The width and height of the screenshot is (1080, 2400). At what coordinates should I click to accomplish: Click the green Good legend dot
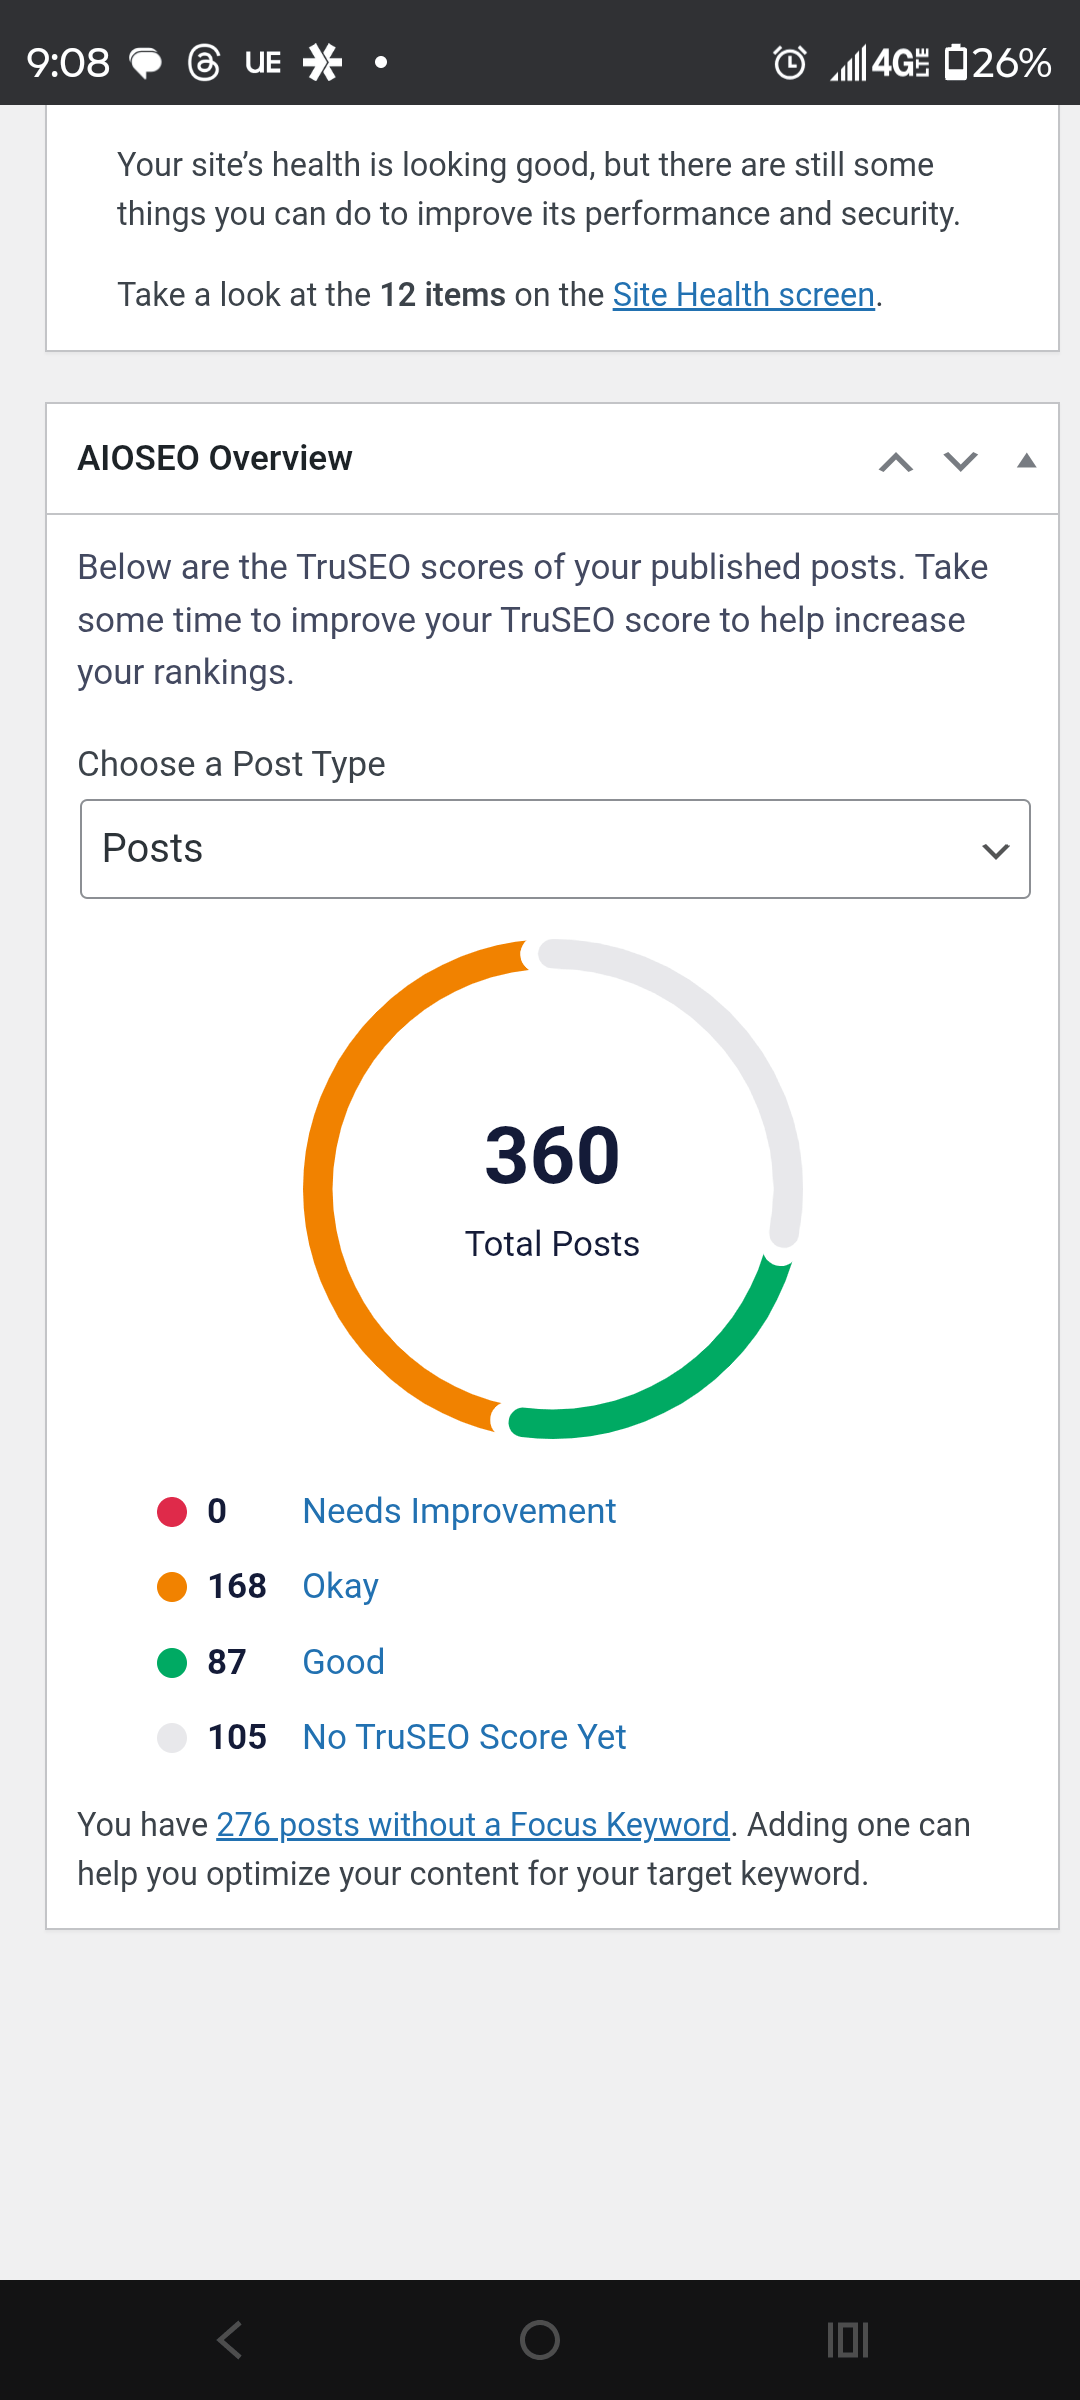click(172, 1662)
